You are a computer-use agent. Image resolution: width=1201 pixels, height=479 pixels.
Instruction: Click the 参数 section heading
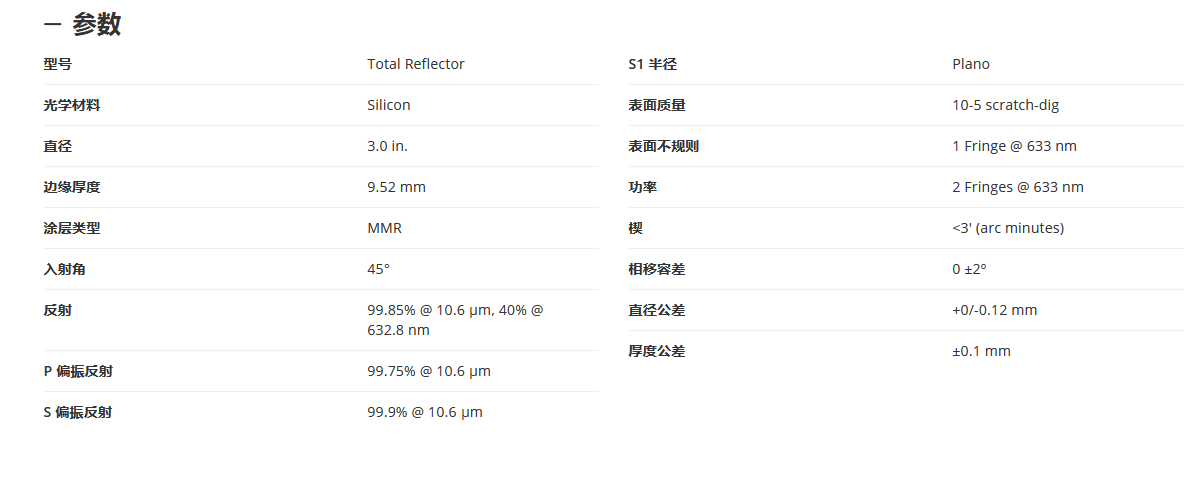pyautogui.click(x=96, y=25)
